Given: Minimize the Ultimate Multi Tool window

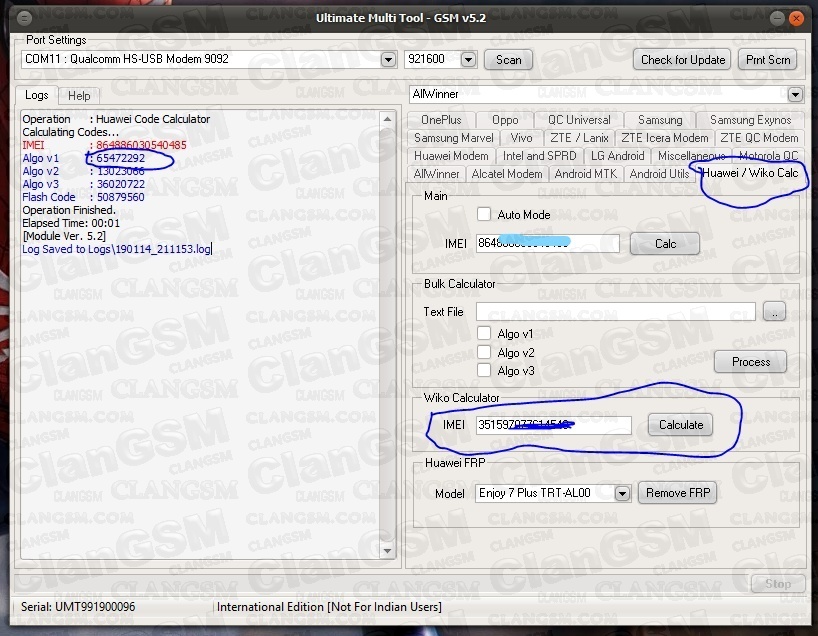Looking at the screenshot, I should tap(777, 19).
